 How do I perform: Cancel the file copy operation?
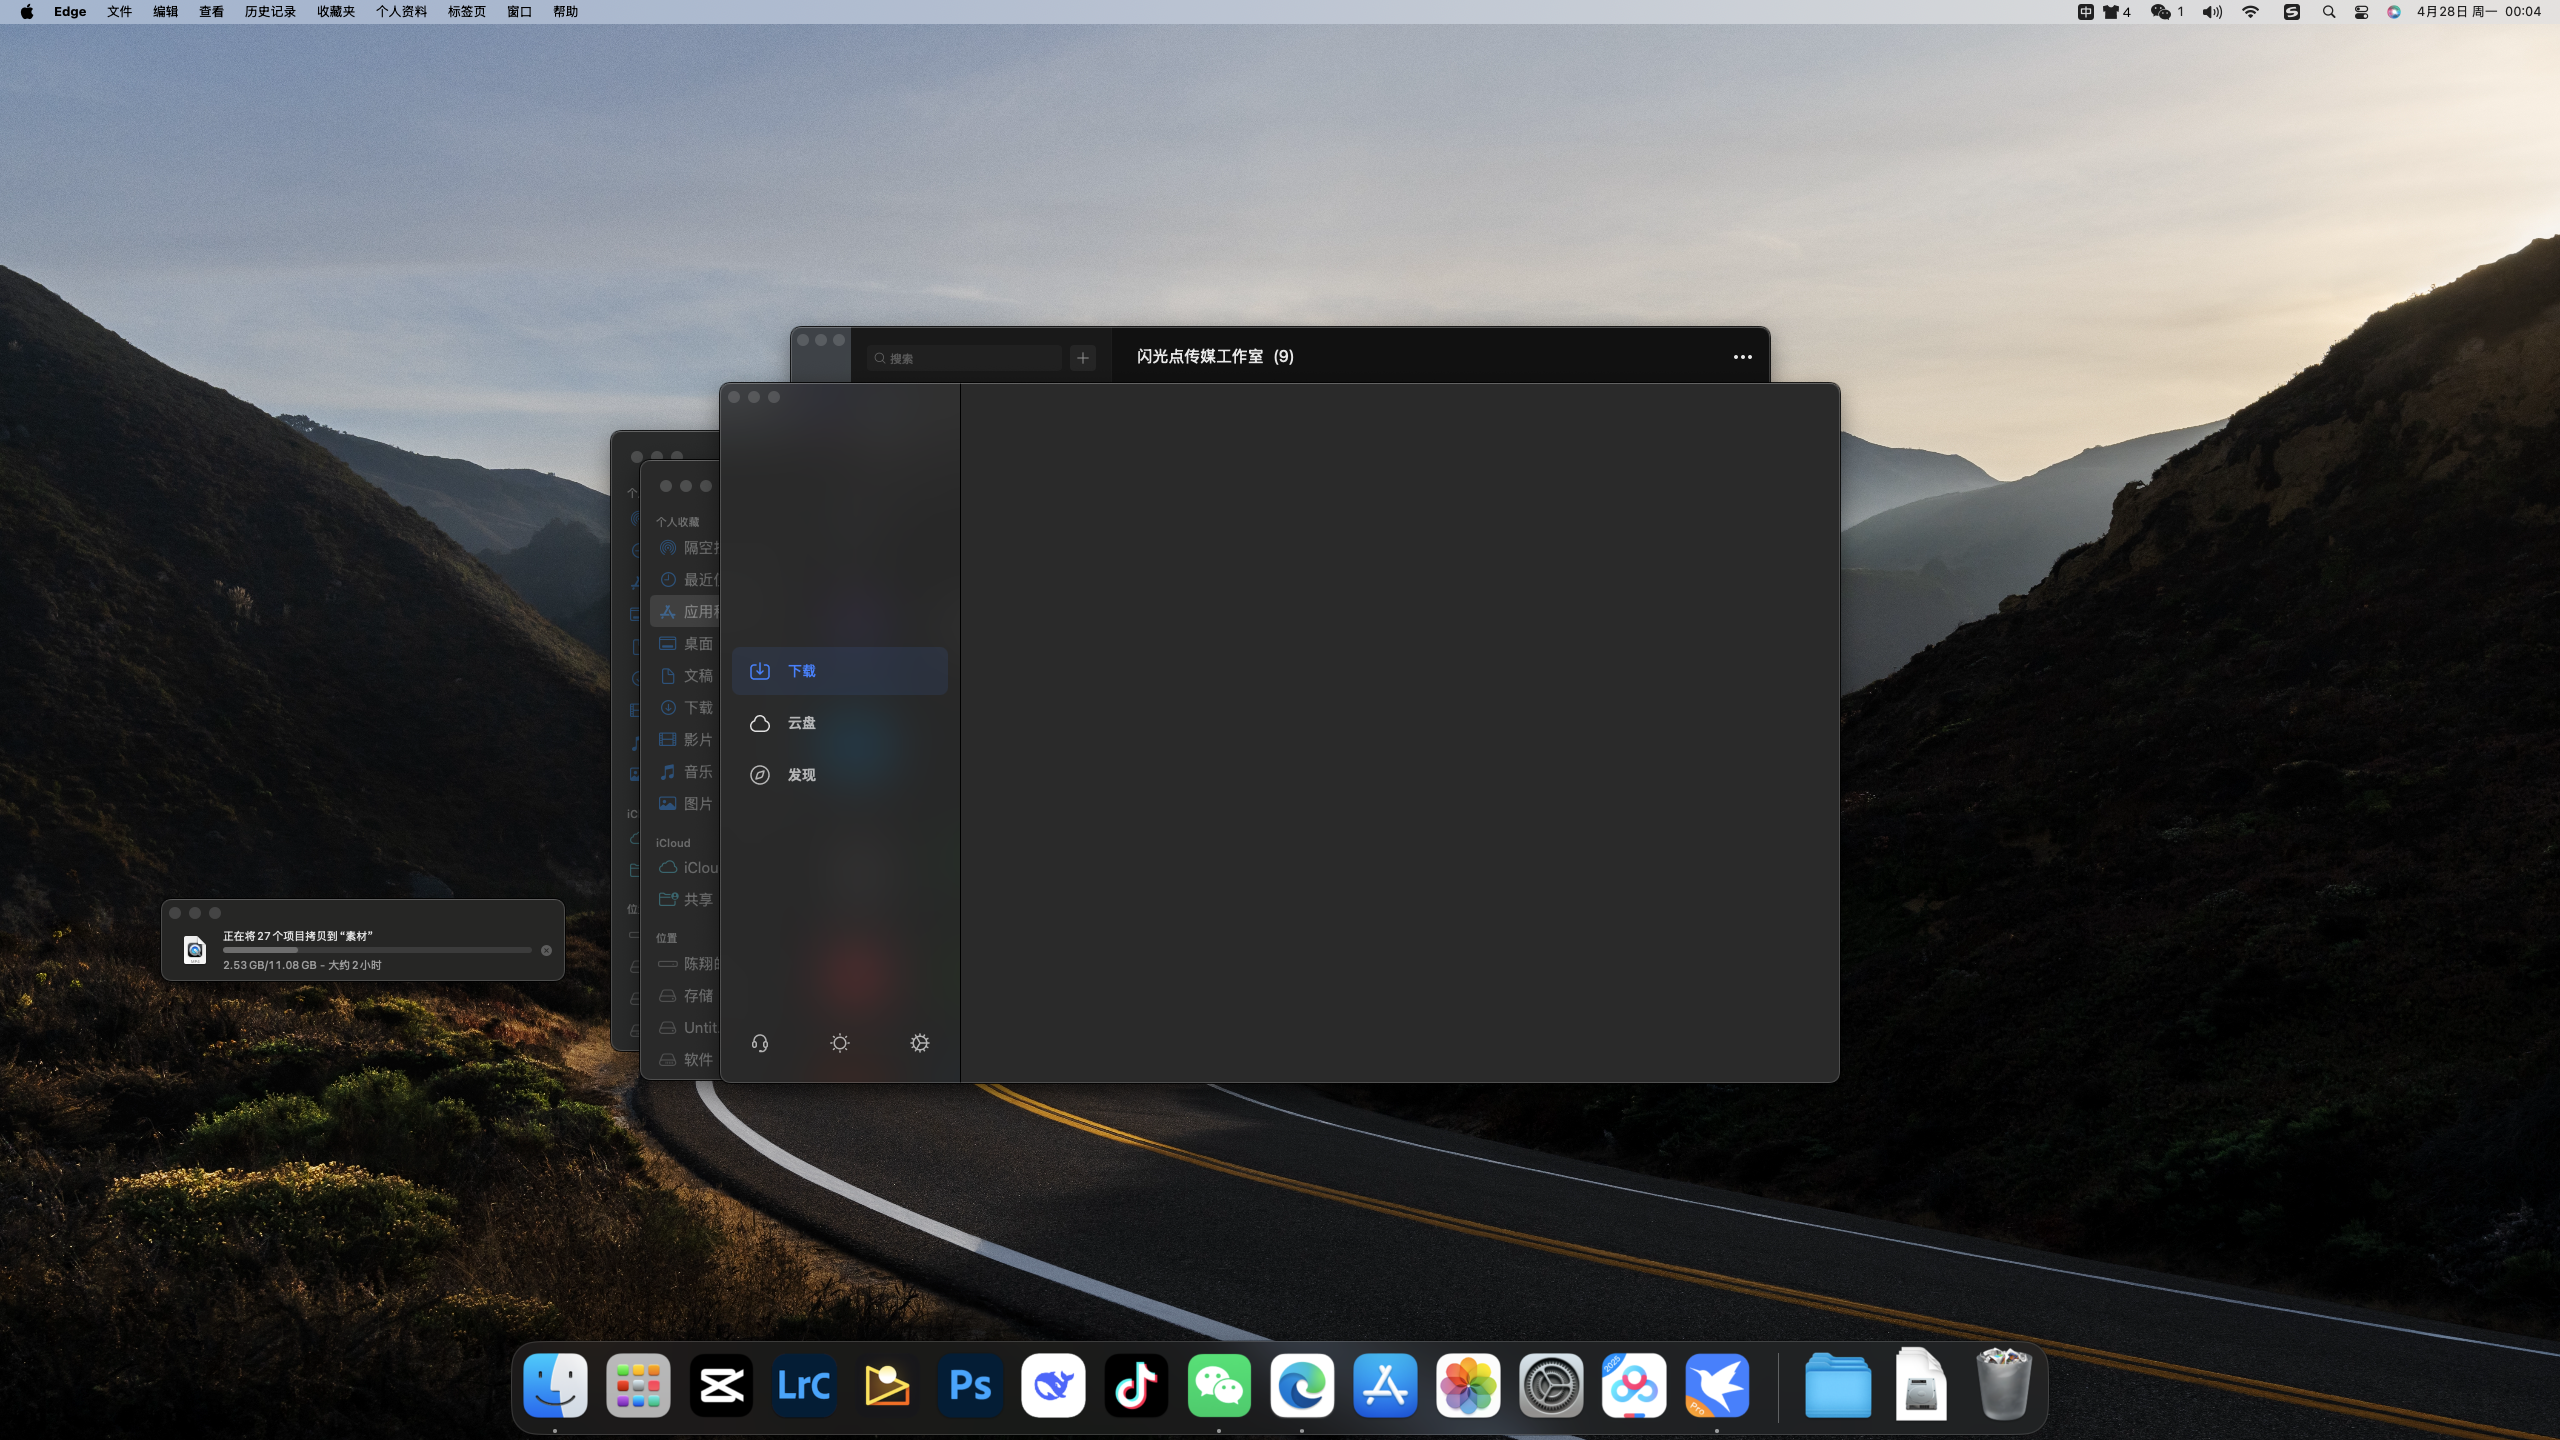[546, 950]
